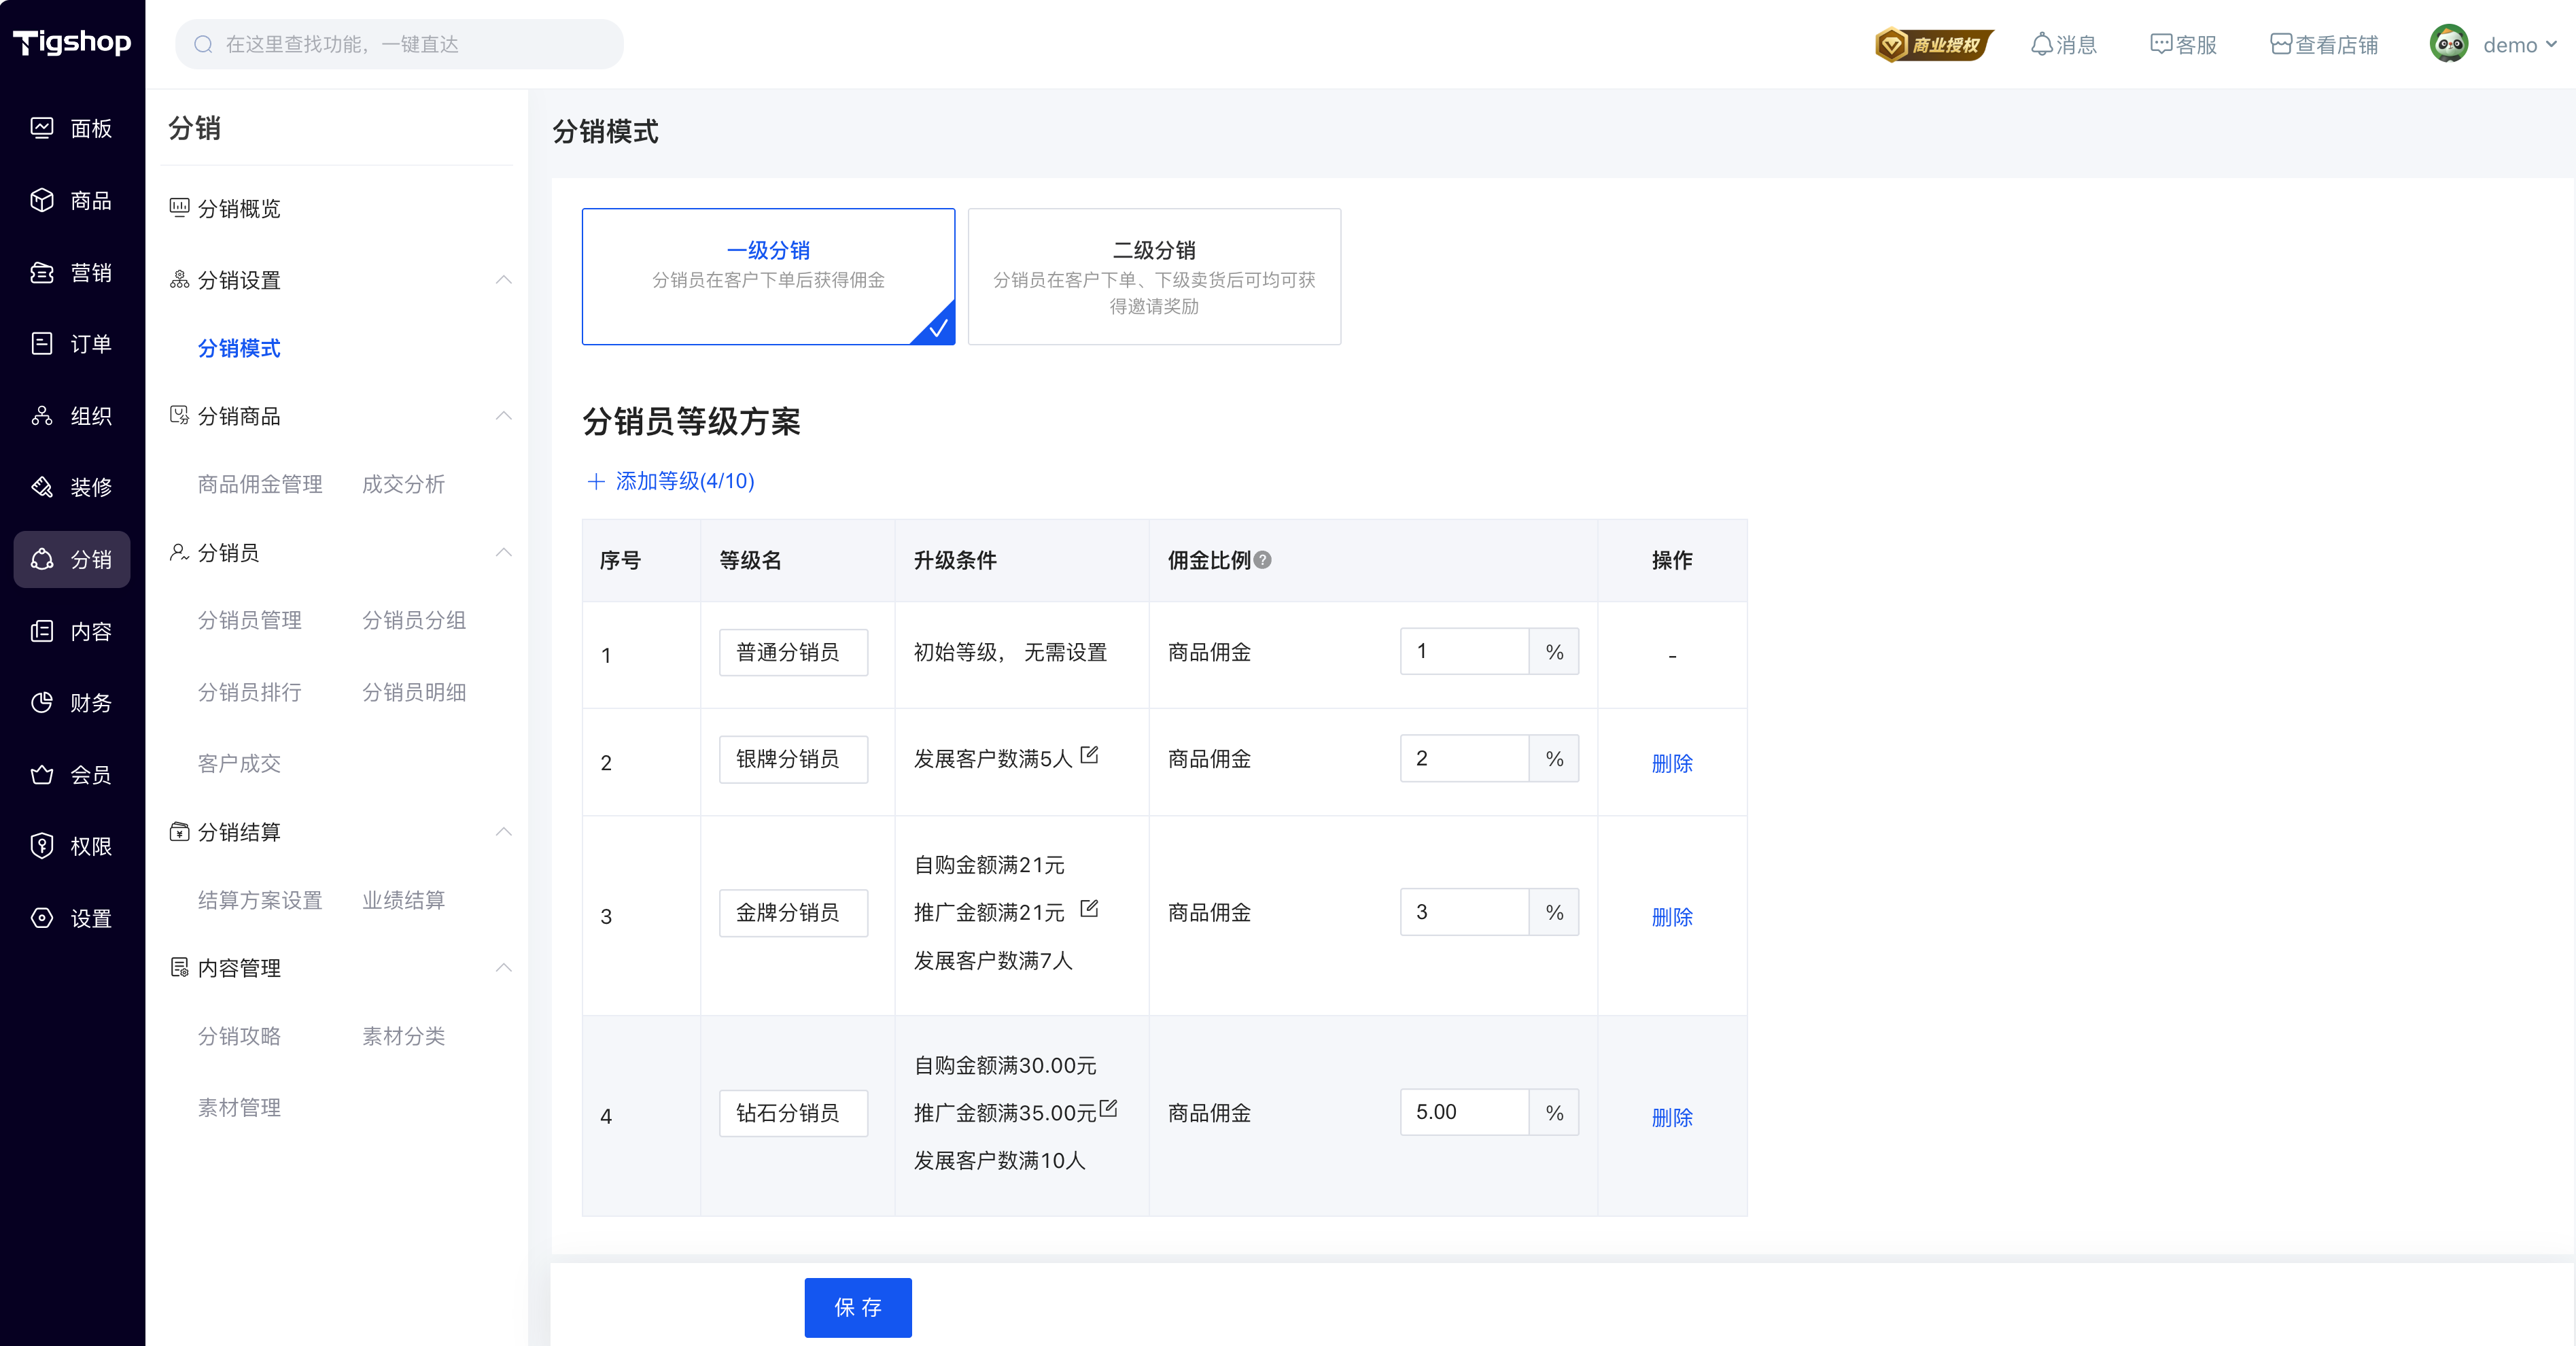Screen dimensions: 2576x1346
Task: Open the 财务 finance icon in sidebar
Action: [x=42, y=703]
